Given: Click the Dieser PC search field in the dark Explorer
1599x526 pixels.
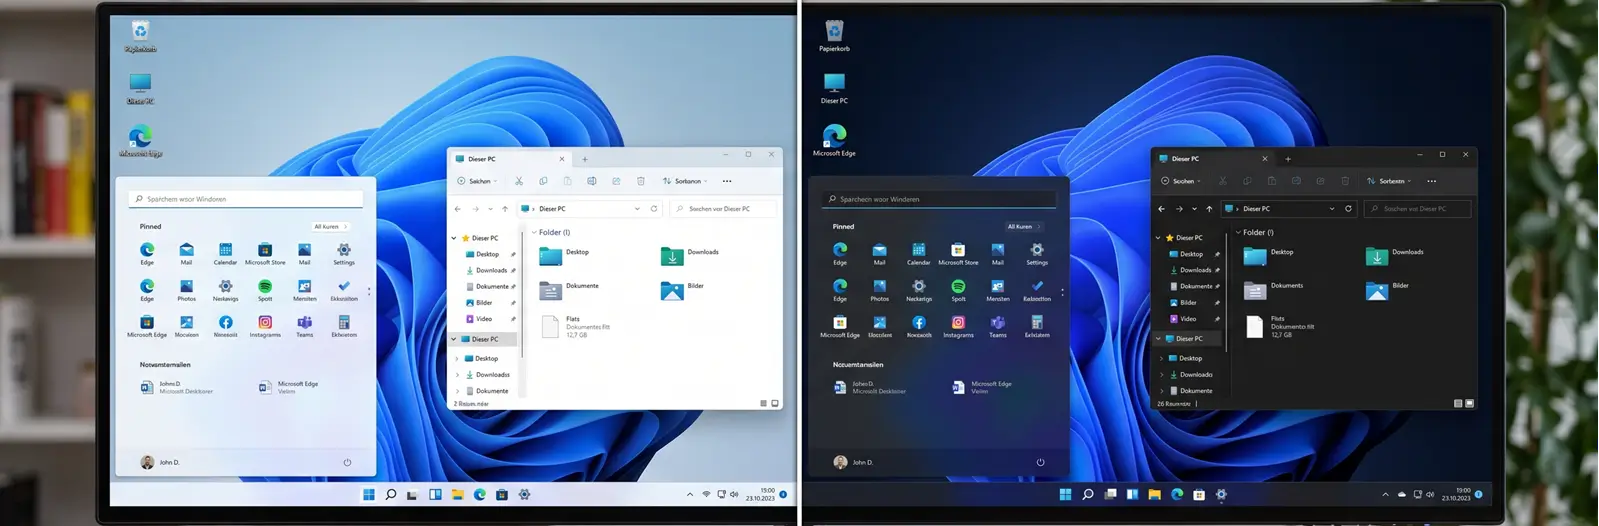Looking at the screenshot, I should [1418, 209].
